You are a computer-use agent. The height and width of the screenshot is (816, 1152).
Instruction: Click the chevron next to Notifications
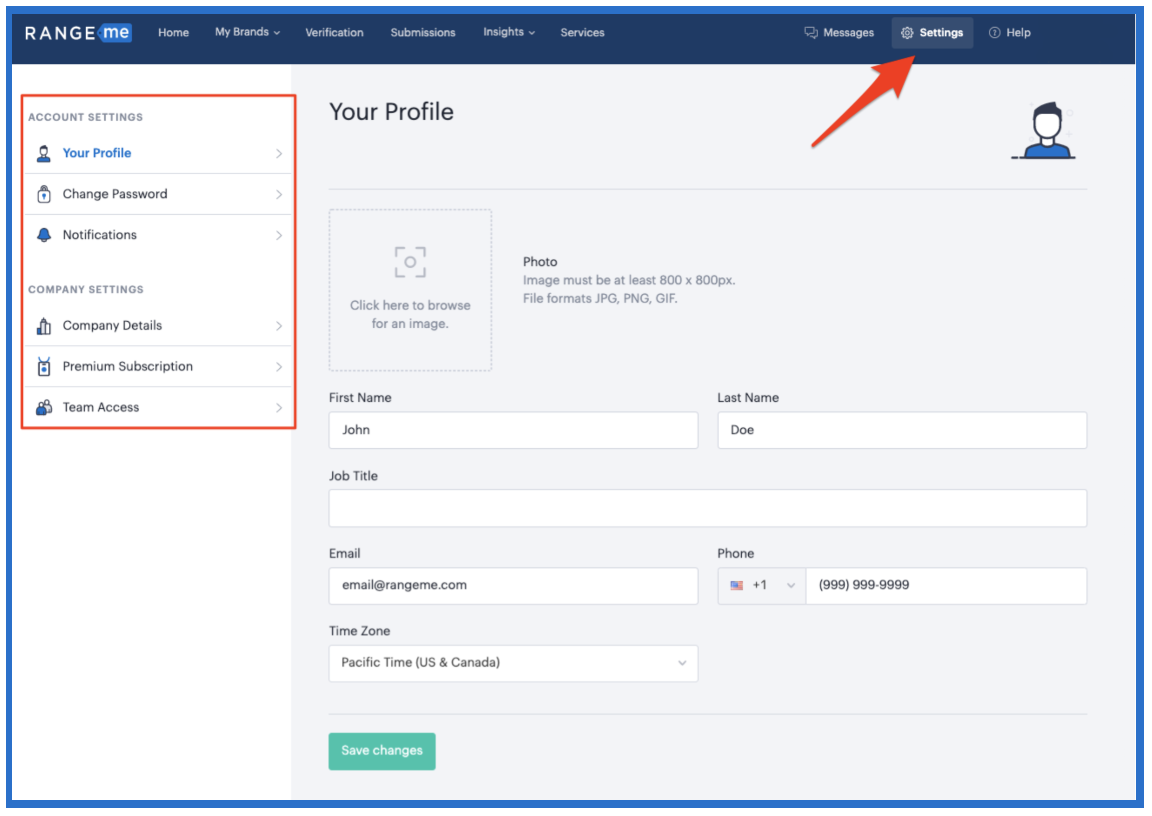point(279,236)
